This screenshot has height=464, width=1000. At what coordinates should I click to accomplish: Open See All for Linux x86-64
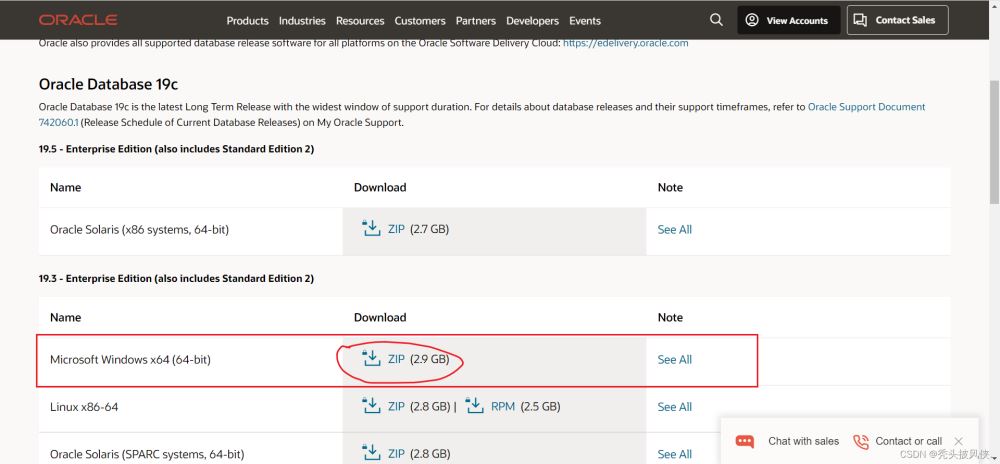(674, 407)
